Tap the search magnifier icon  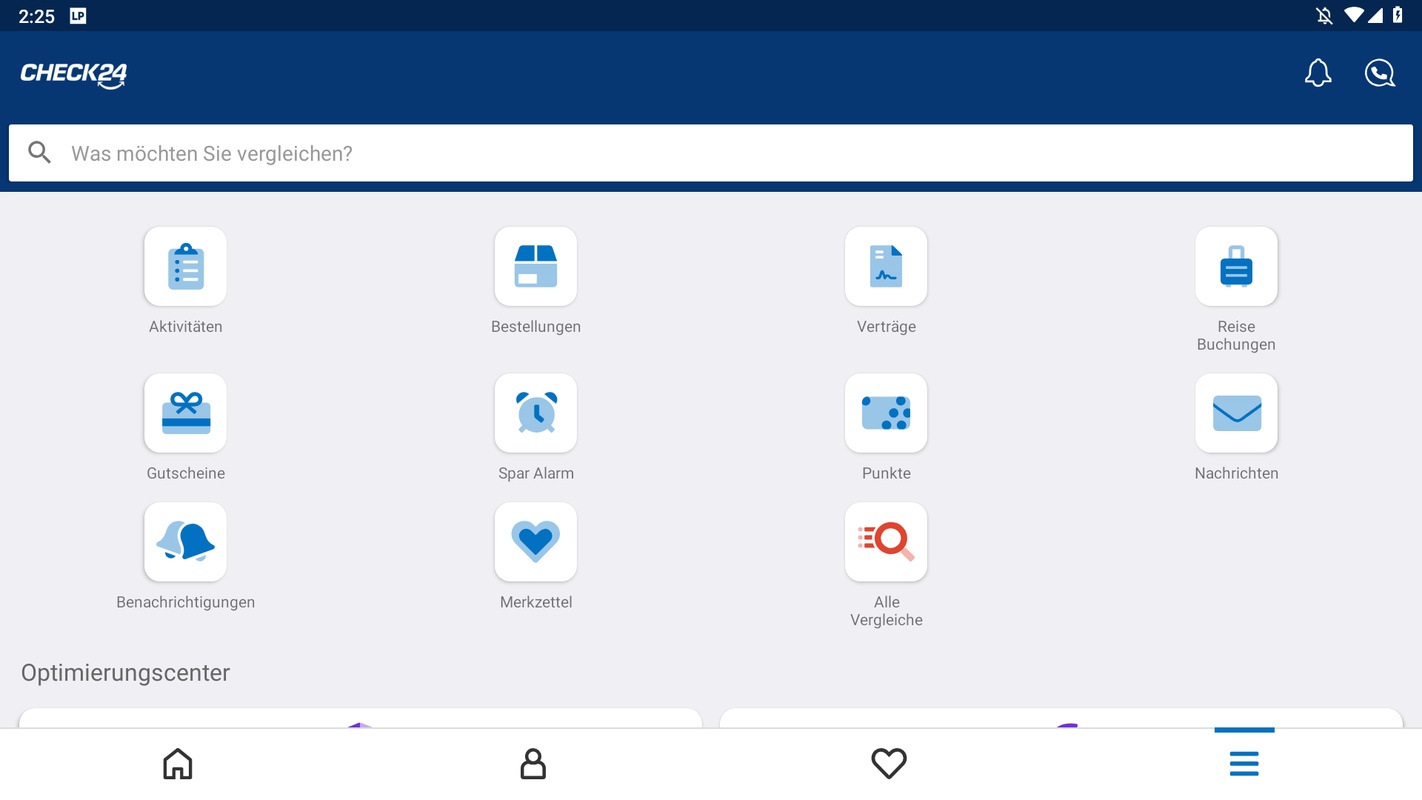[x=39, y=152]
